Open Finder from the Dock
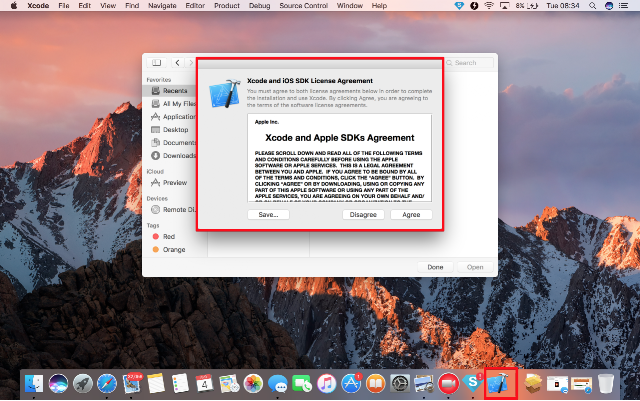Viewport: 640px width, 401px height. 34,384
